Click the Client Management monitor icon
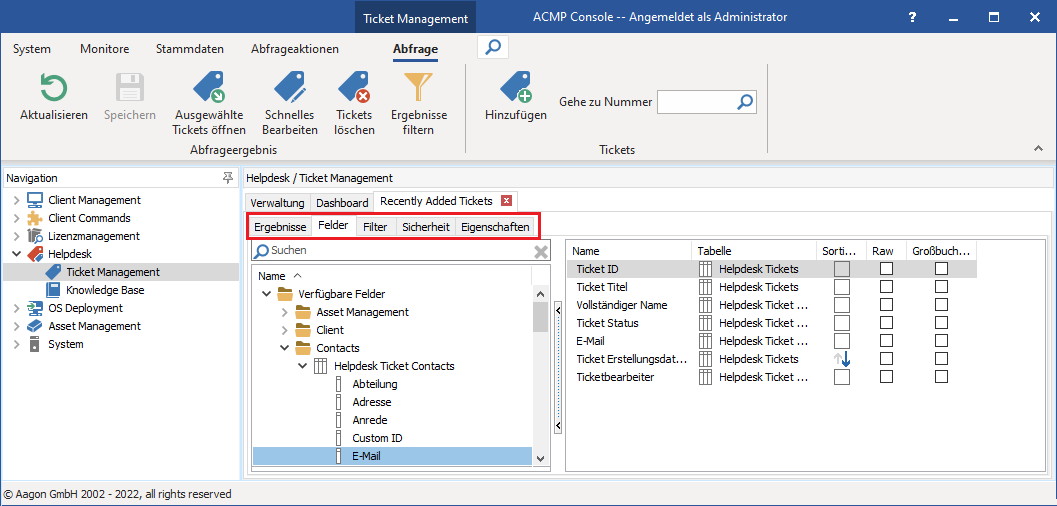 pyautogui.click(x=34, y=200)
